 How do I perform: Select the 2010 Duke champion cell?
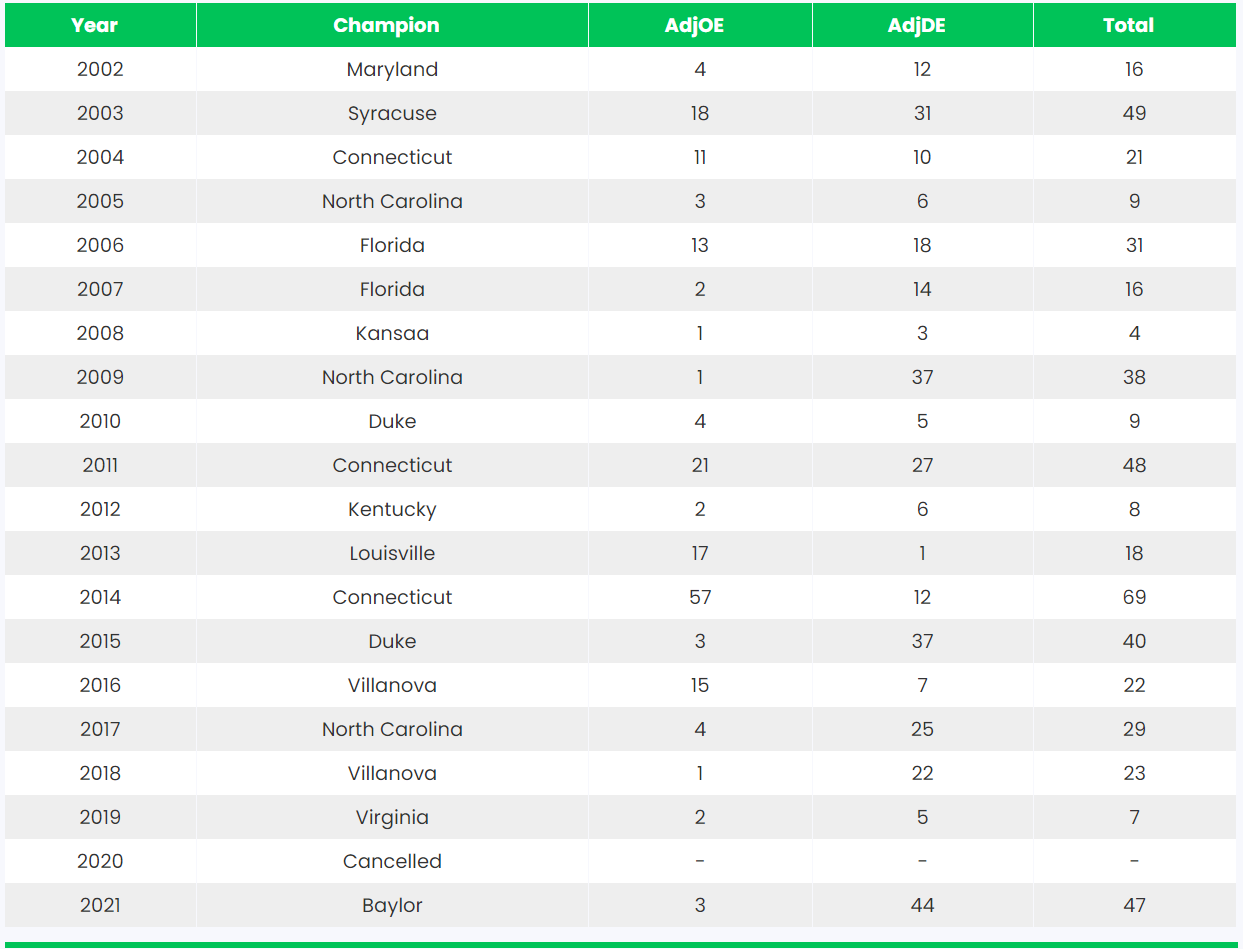coord(392,421)
